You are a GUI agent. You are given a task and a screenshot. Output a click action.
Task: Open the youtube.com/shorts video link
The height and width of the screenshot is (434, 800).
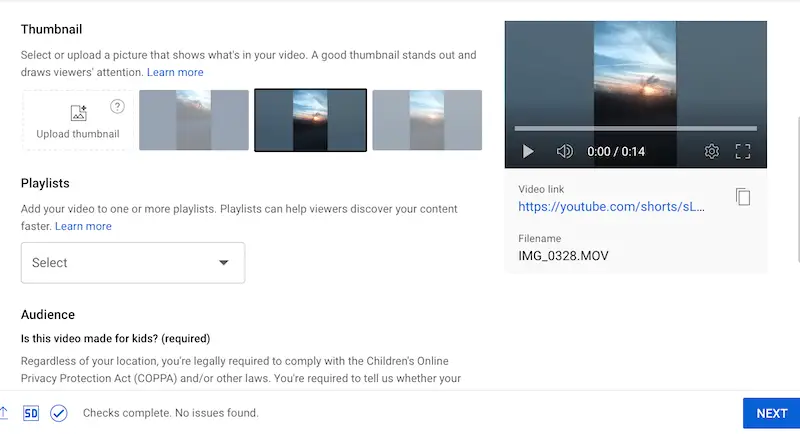tap(611, 208)
